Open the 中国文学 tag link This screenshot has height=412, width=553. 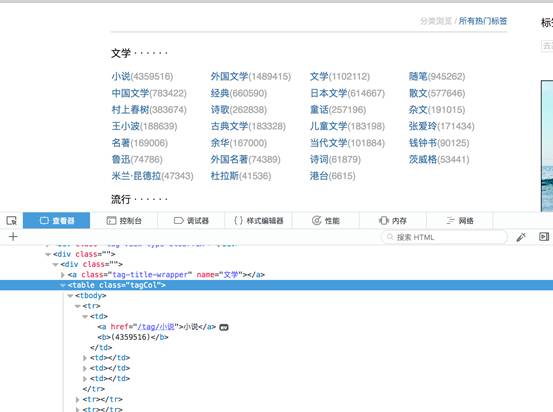click(130, 93)
